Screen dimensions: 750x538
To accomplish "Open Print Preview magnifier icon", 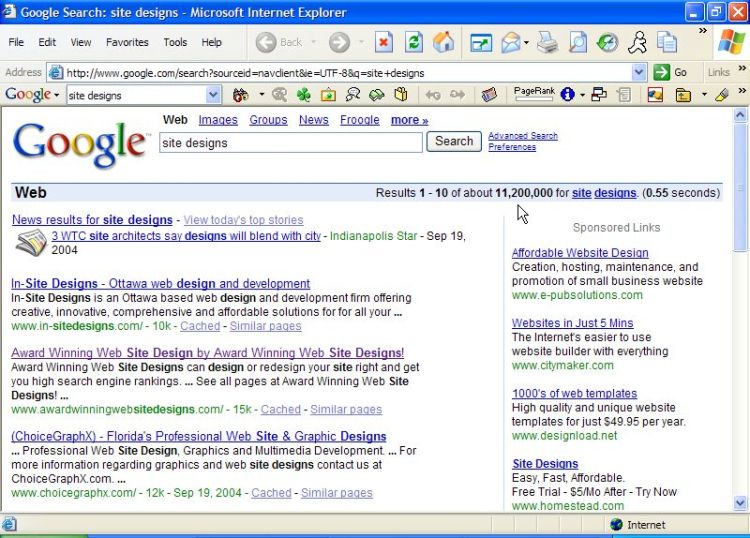I will coord(577,43).
